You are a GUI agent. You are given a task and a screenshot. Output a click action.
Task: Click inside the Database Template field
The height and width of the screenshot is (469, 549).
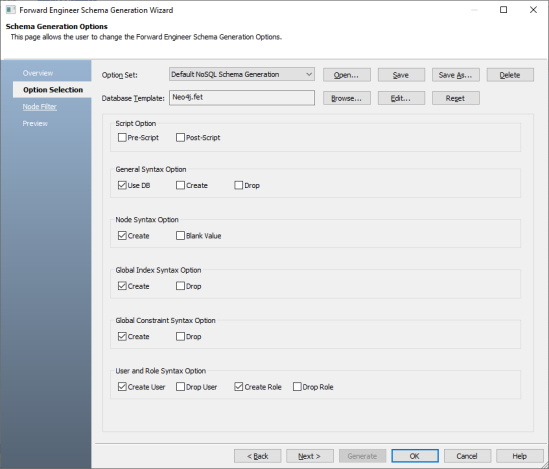coord(242,98)
